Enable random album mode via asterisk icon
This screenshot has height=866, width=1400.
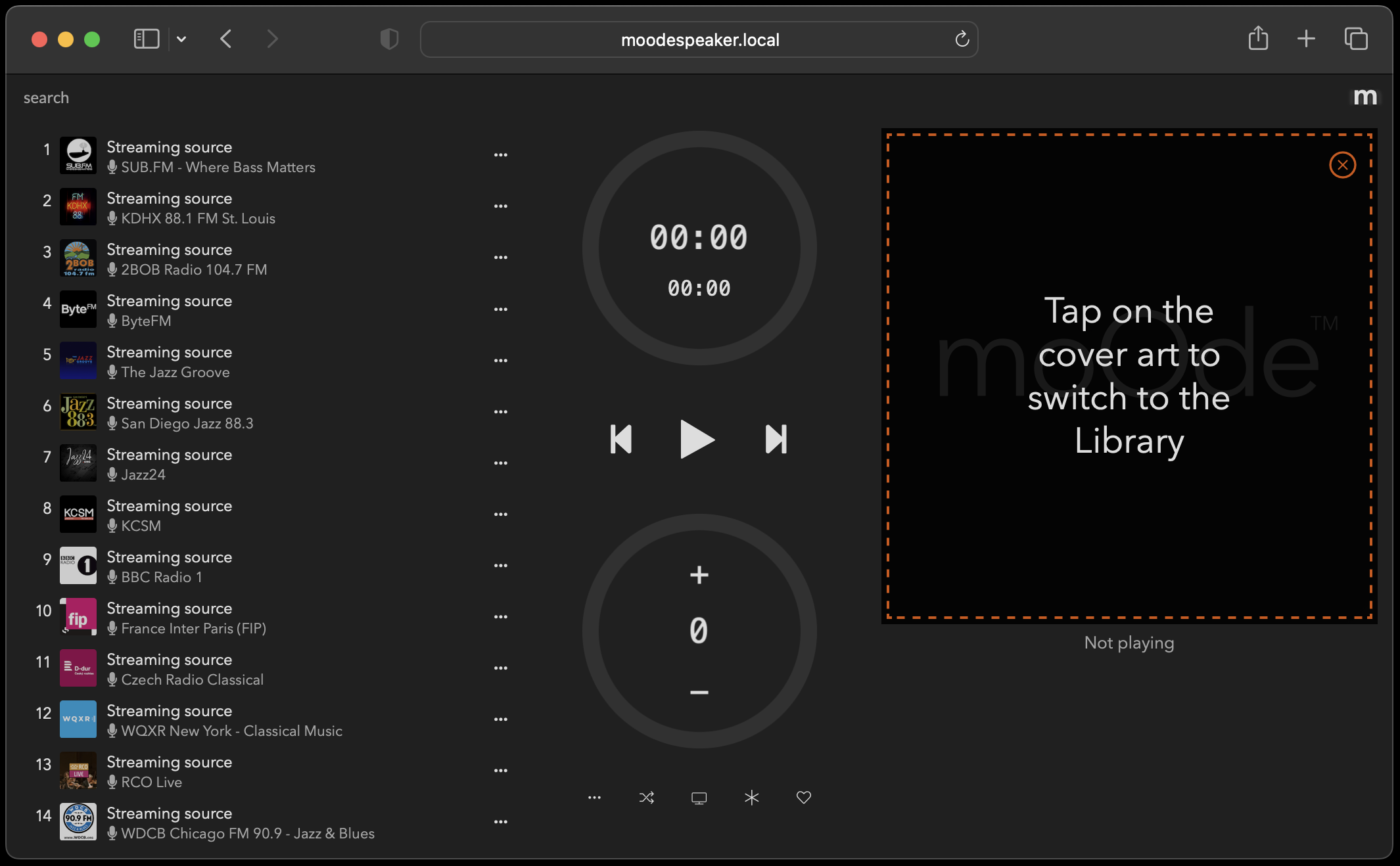point(751,797)
